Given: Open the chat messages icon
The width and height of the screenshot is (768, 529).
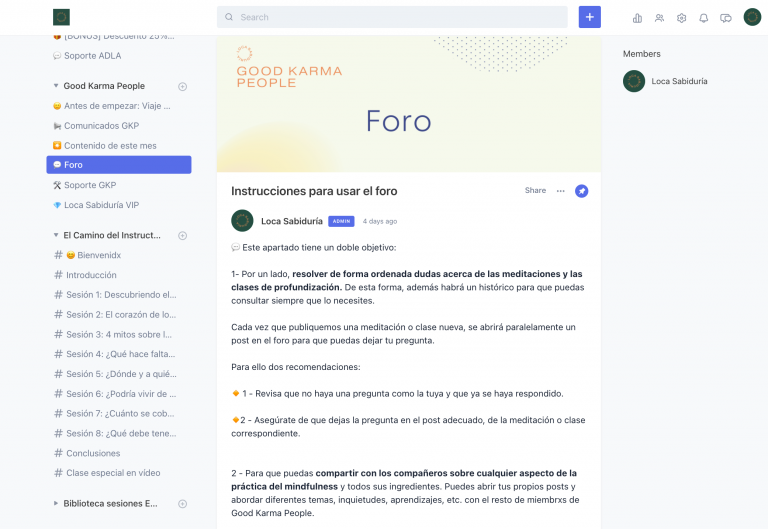Looking at the screenshot, I should [725, 18].
